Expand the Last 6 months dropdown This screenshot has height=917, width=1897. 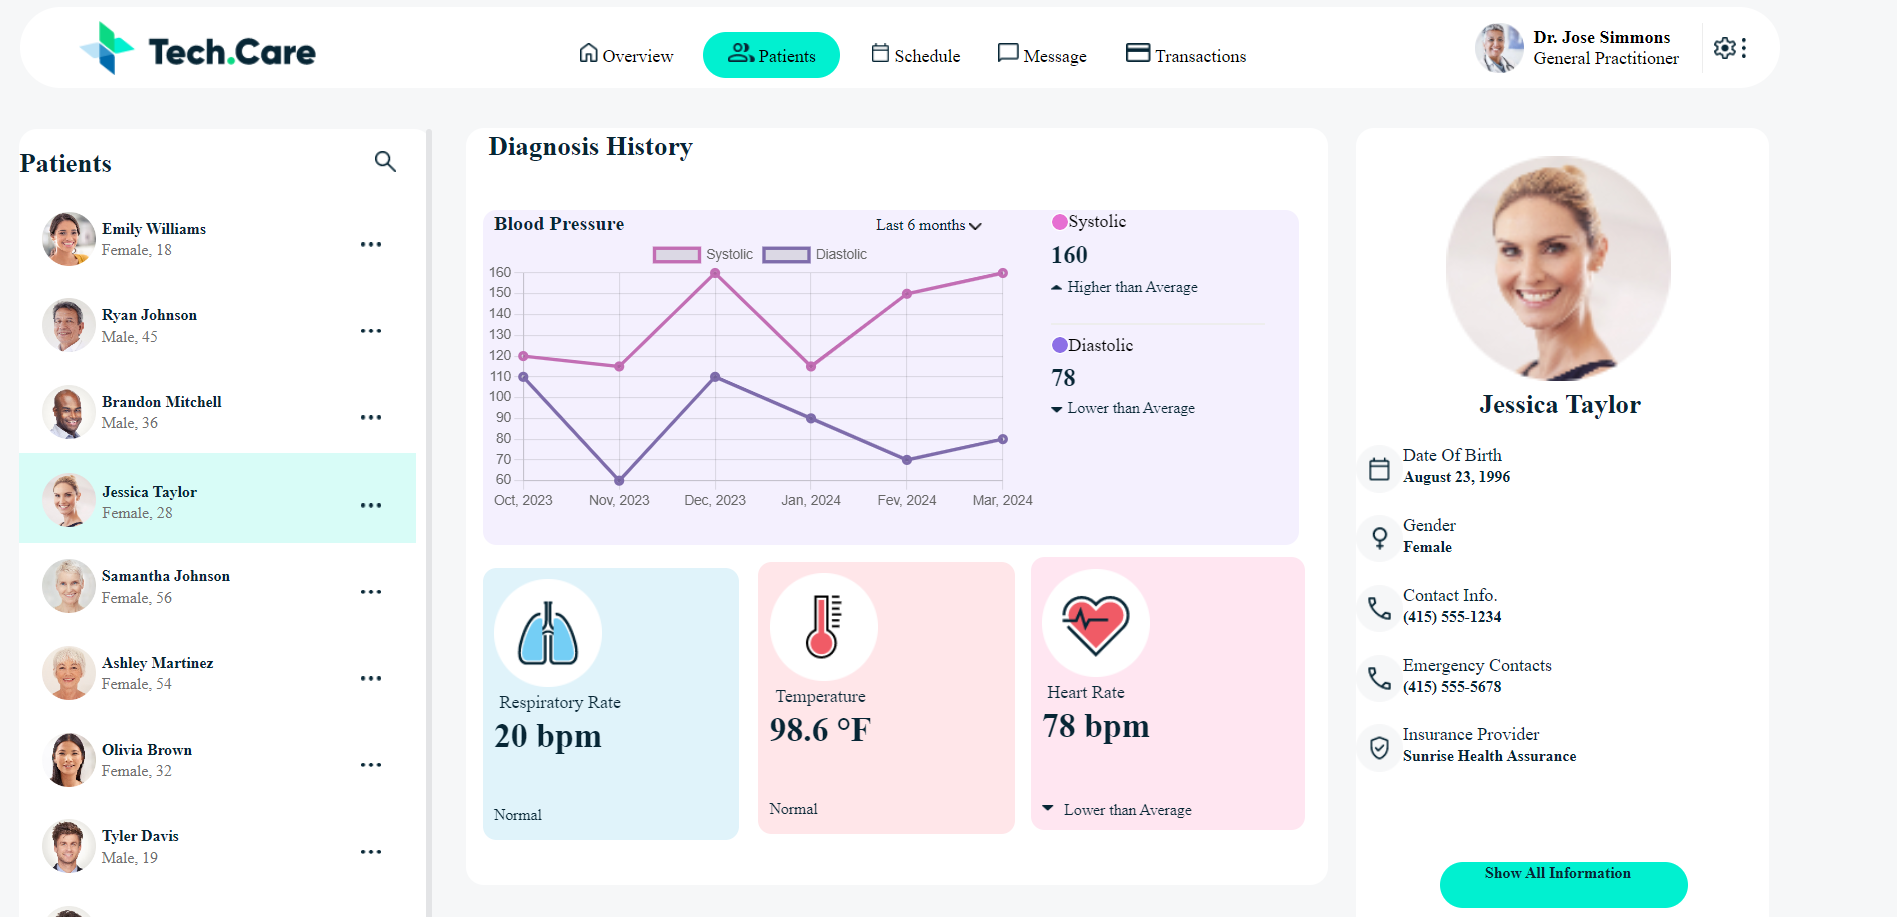[927, 225]
